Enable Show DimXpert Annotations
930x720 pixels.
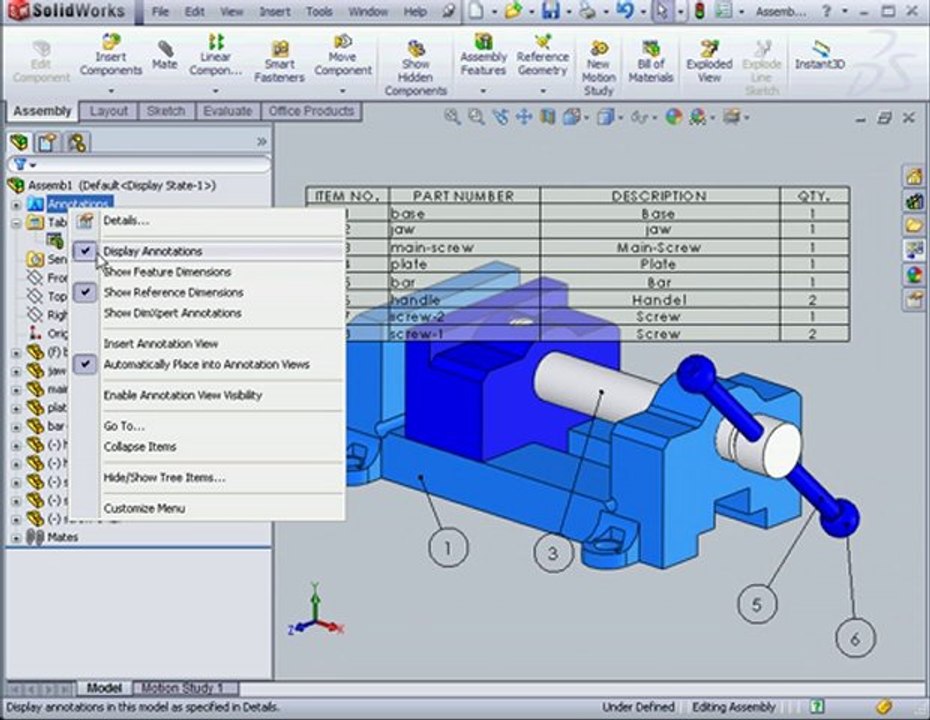pos(173,313)
